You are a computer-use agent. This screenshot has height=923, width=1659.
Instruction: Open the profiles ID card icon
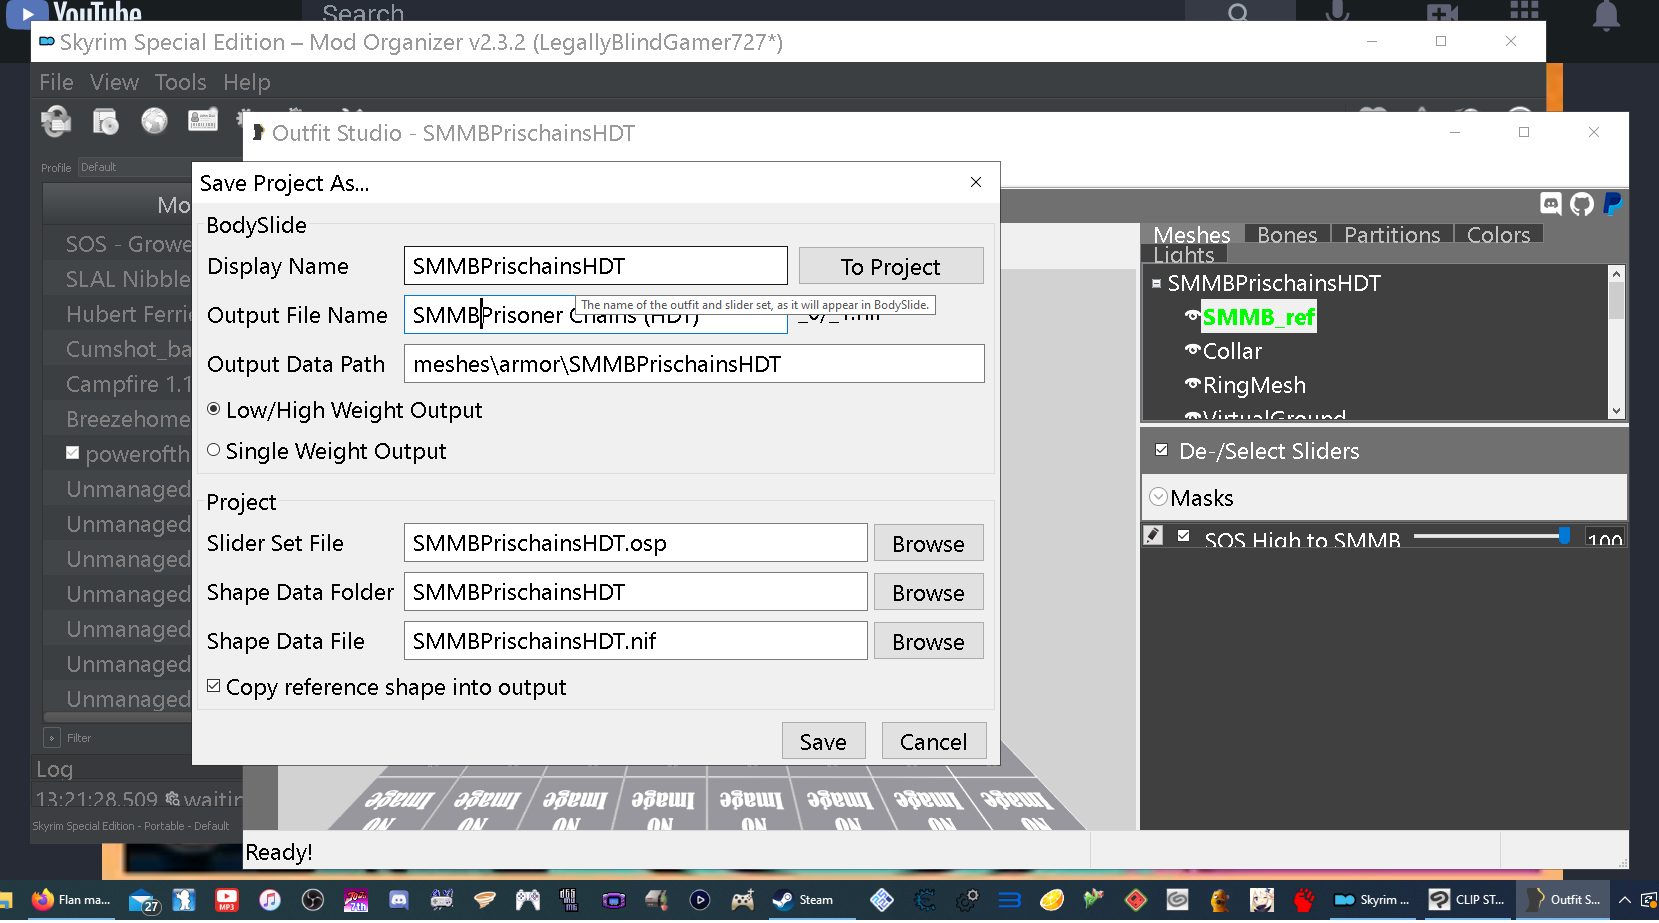coord(203,121)
